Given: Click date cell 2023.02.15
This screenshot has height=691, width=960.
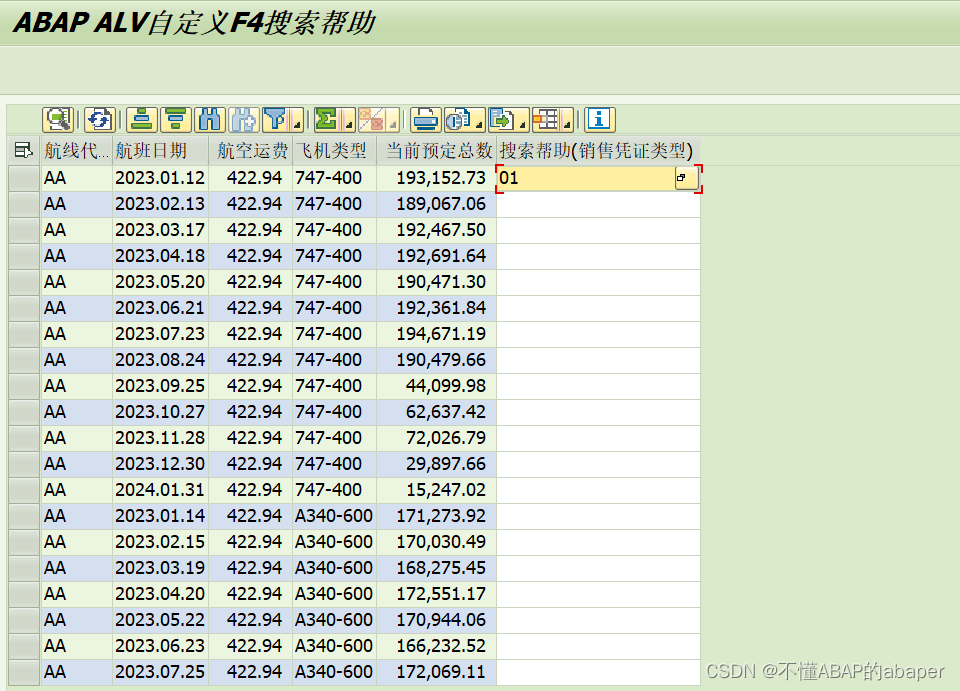Looking at the screenshot, I should point(160,542).
